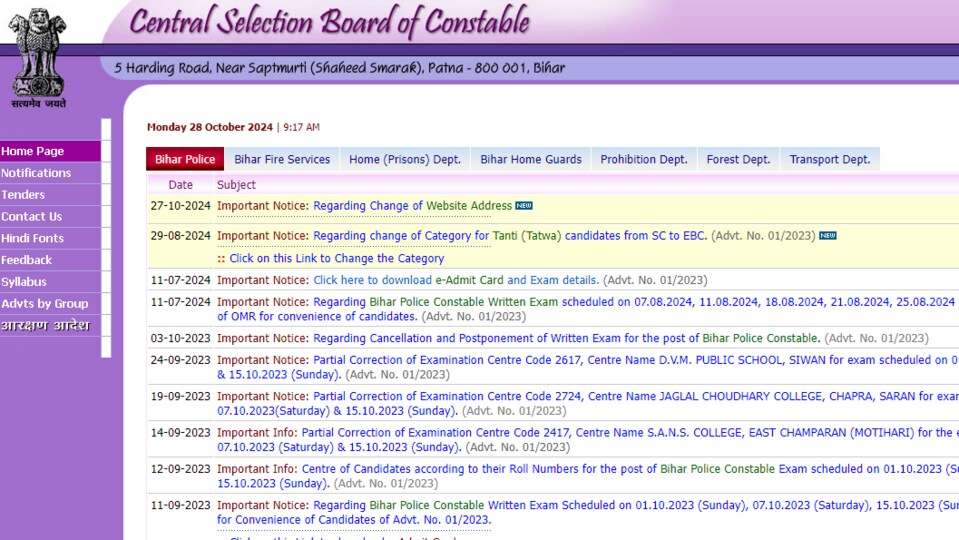Click the 5 Harding Road address text

(339, 68)
